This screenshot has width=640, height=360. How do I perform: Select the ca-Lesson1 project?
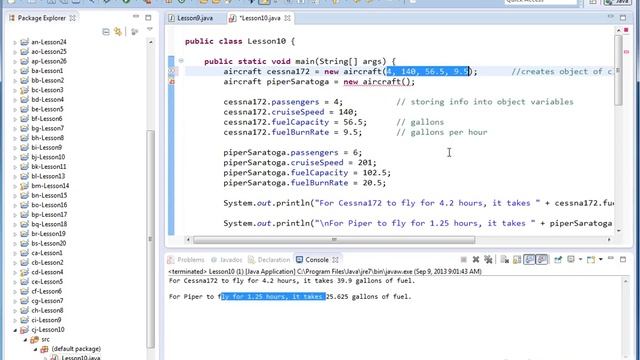click(x=47, y=253)
